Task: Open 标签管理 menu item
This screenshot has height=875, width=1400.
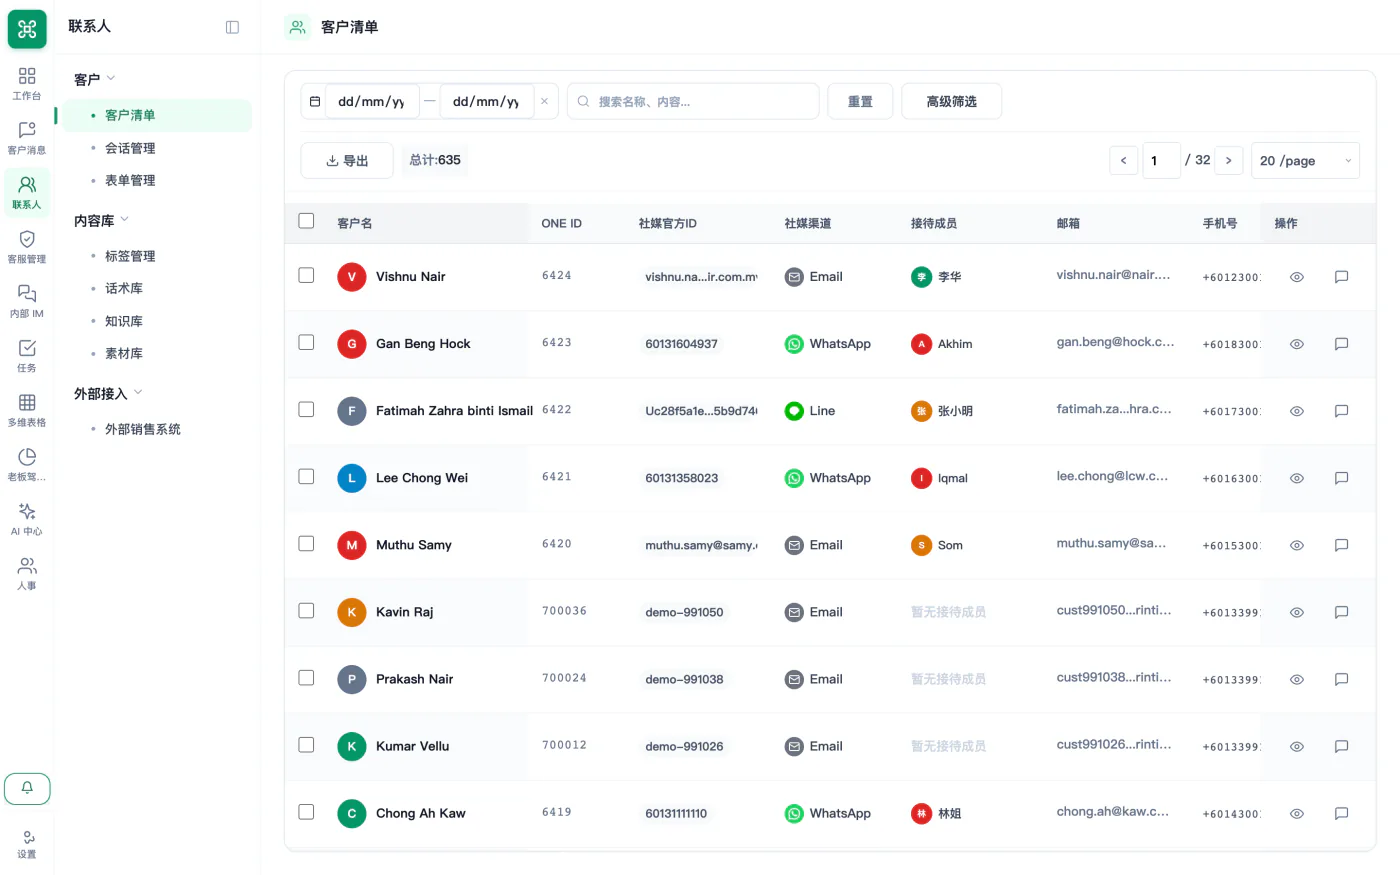Action: 157,256
